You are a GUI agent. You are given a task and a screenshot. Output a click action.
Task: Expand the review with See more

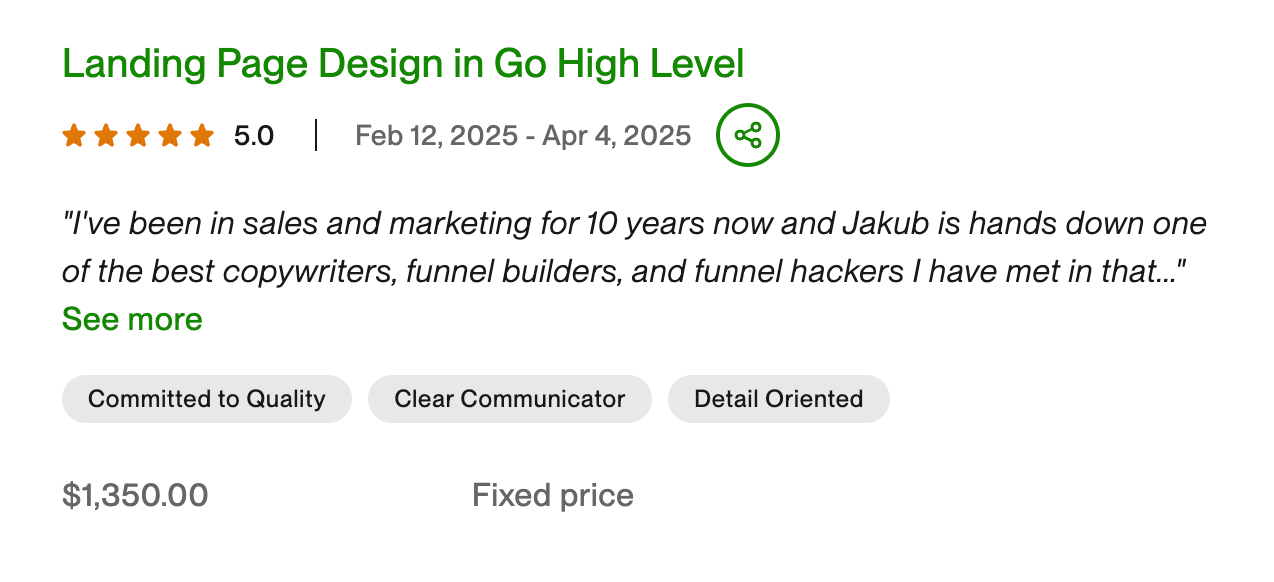132,319
